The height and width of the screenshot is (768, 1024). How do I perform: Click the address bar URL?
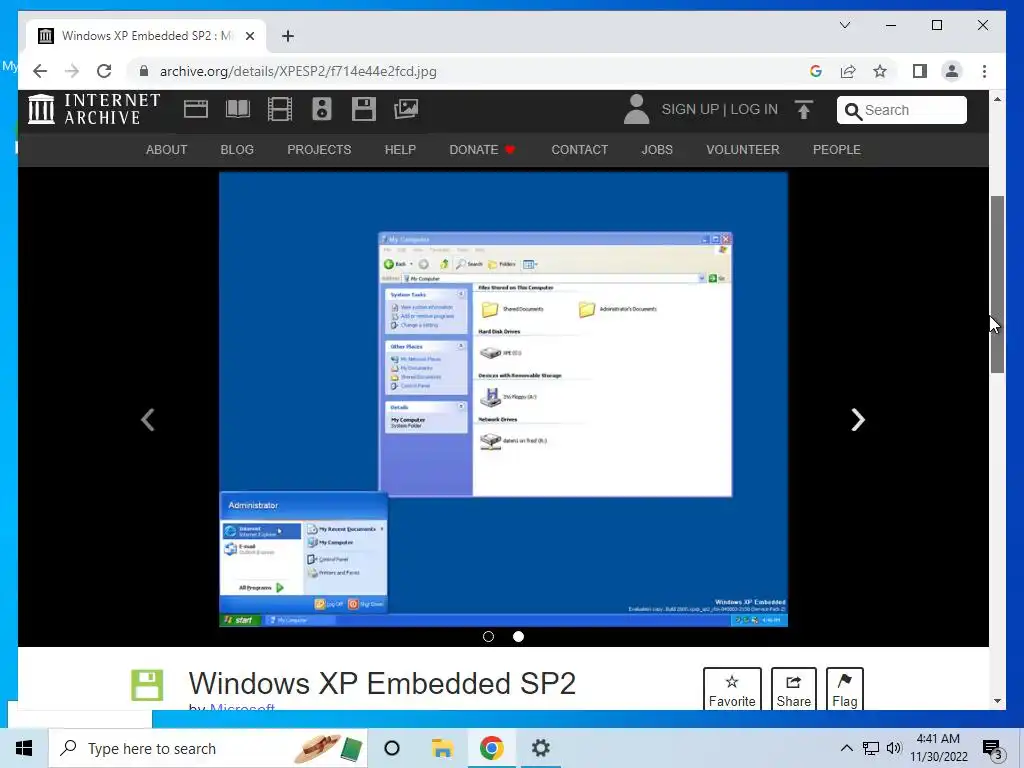tap(298, 71)
